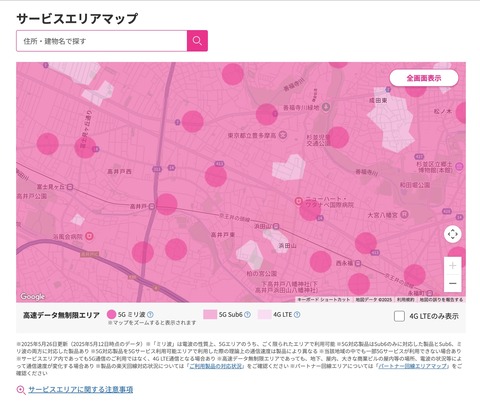Click the 松ノ木 area label

[443, 111]
